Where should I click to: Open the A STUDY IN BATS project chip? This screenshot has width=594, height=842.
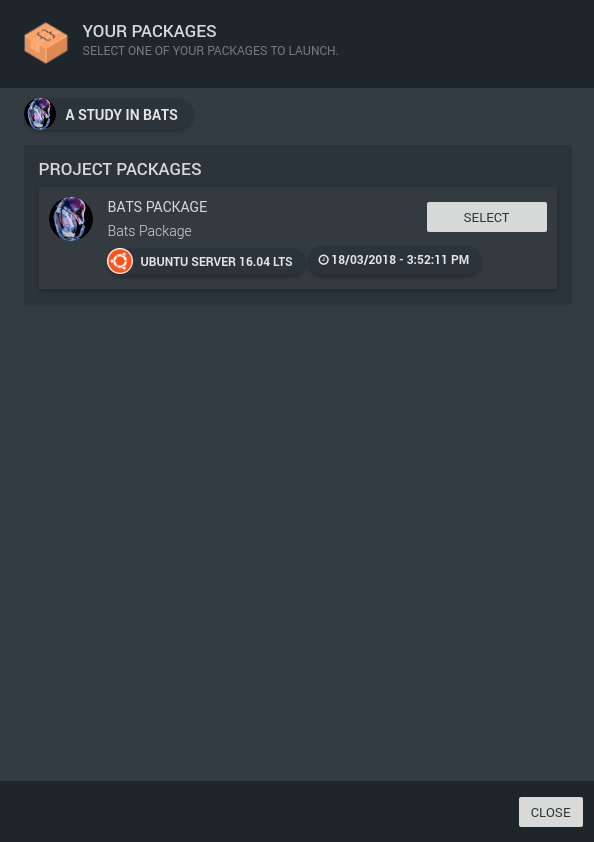click(x=105, y=114)
